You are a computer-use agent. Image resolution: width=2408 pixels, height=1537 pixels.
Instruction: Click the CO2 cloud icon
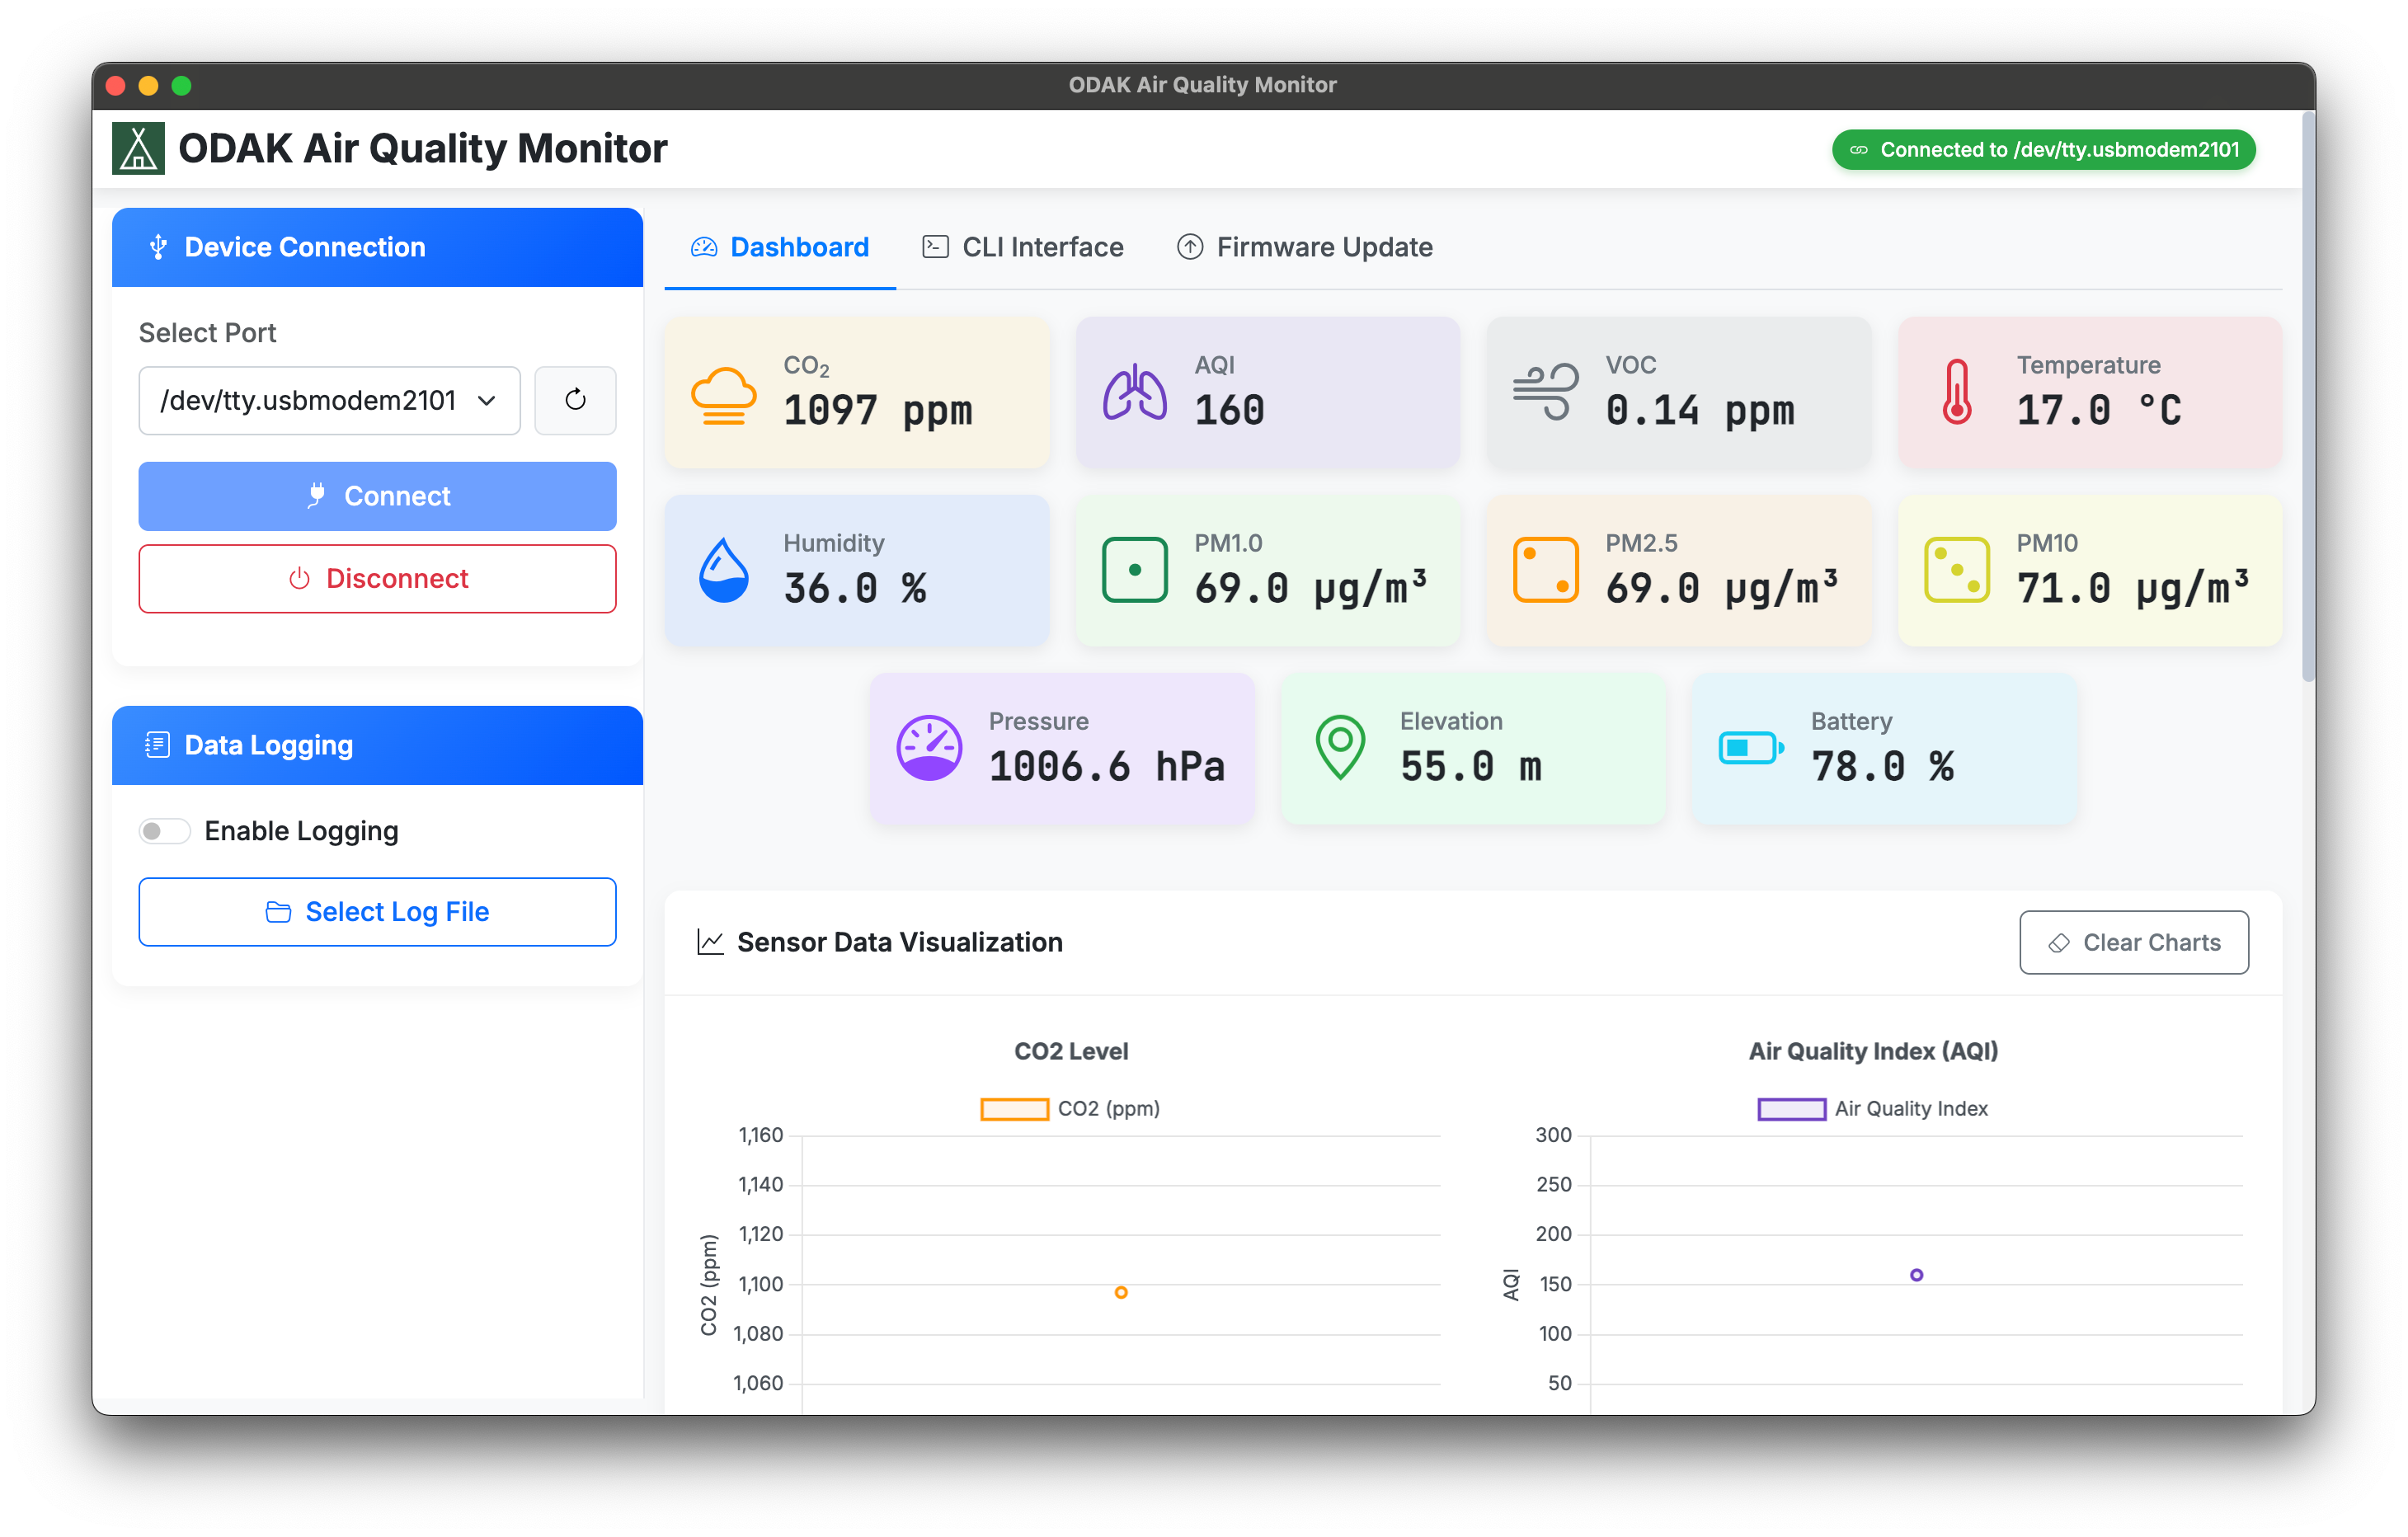pos(723,394)
